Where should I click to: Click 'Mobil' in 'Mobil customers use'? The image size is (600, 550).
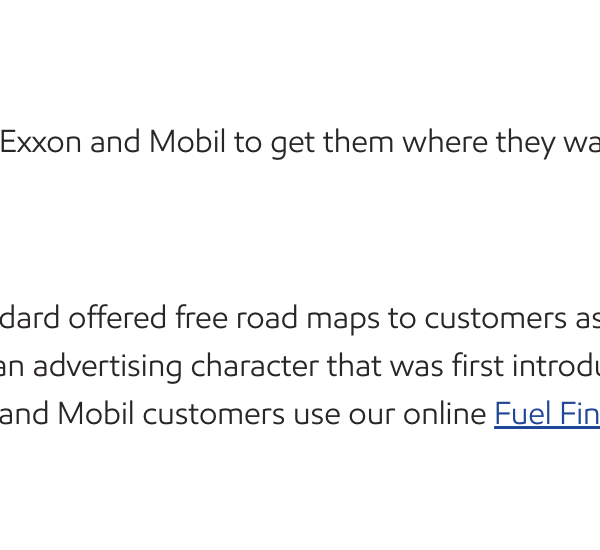click(96, 414)
